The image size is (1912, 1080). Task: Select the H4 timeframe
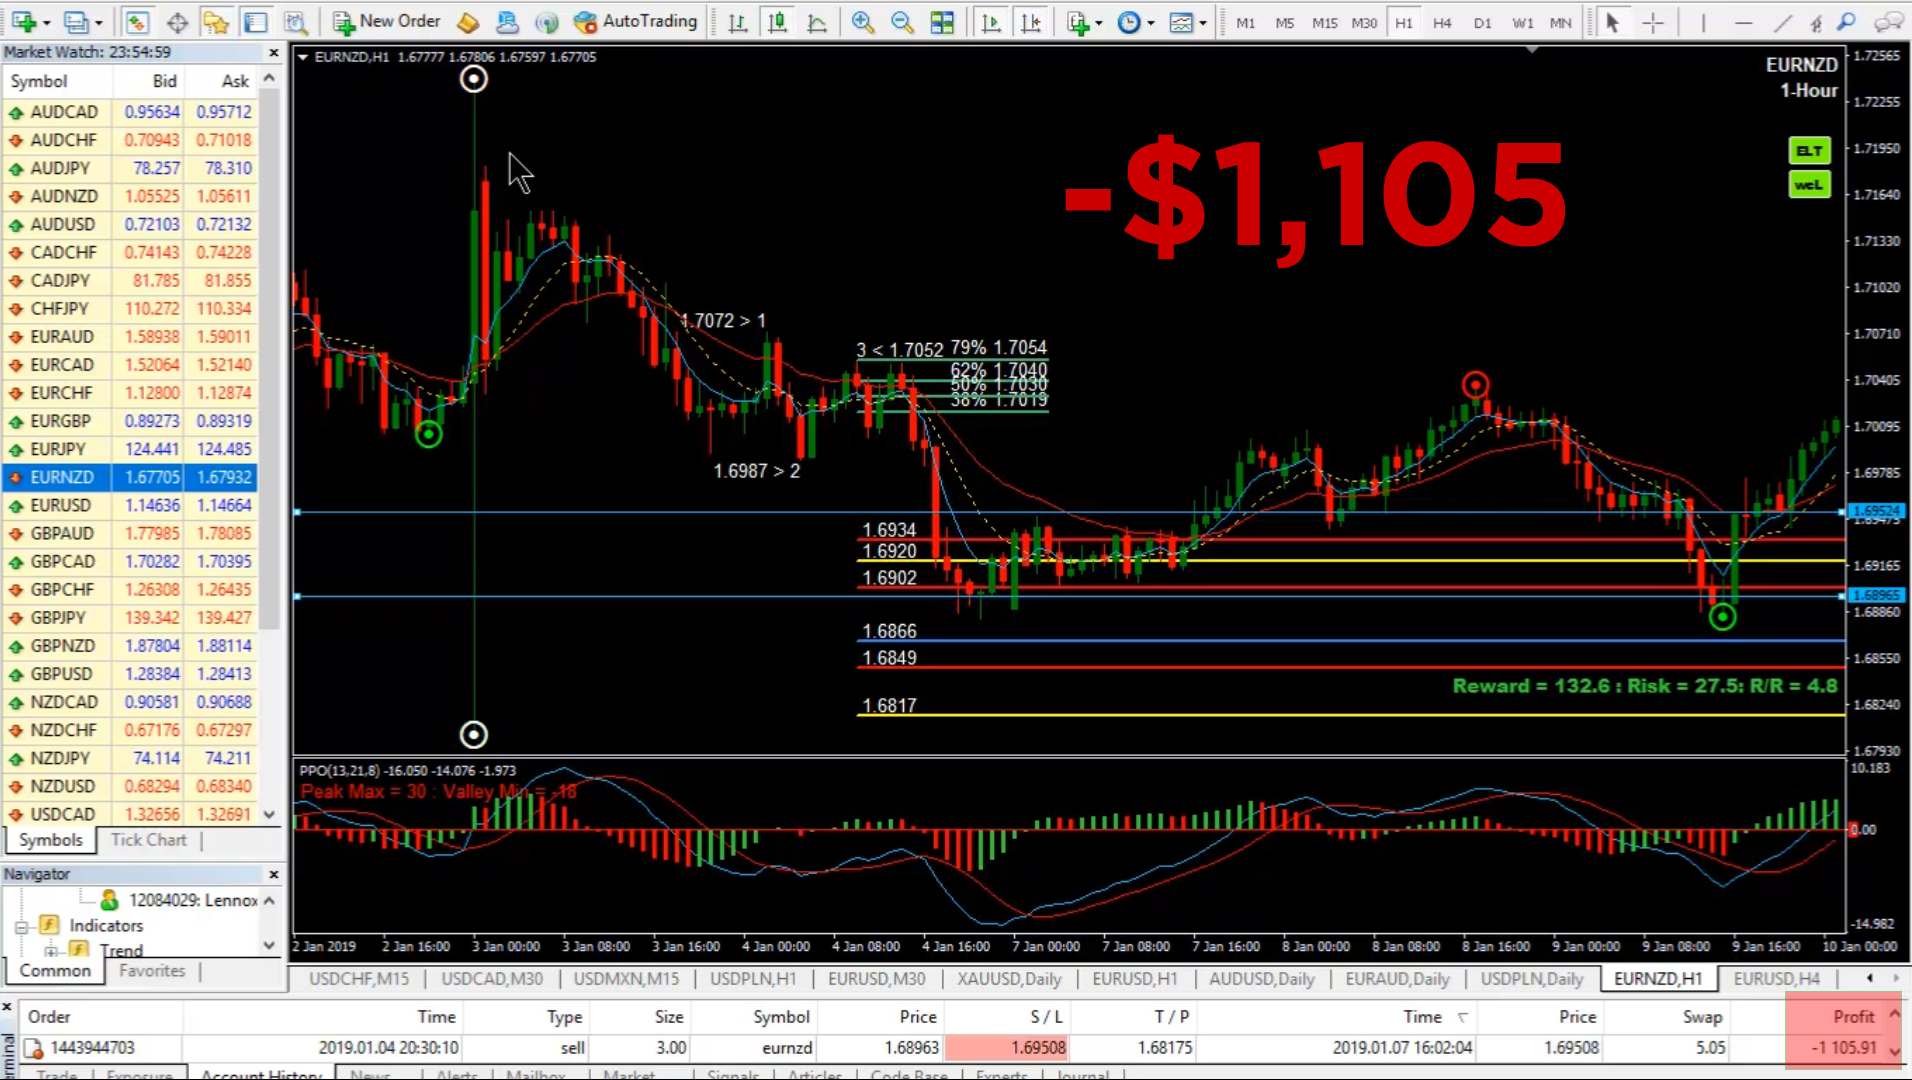pos(1442,22)
